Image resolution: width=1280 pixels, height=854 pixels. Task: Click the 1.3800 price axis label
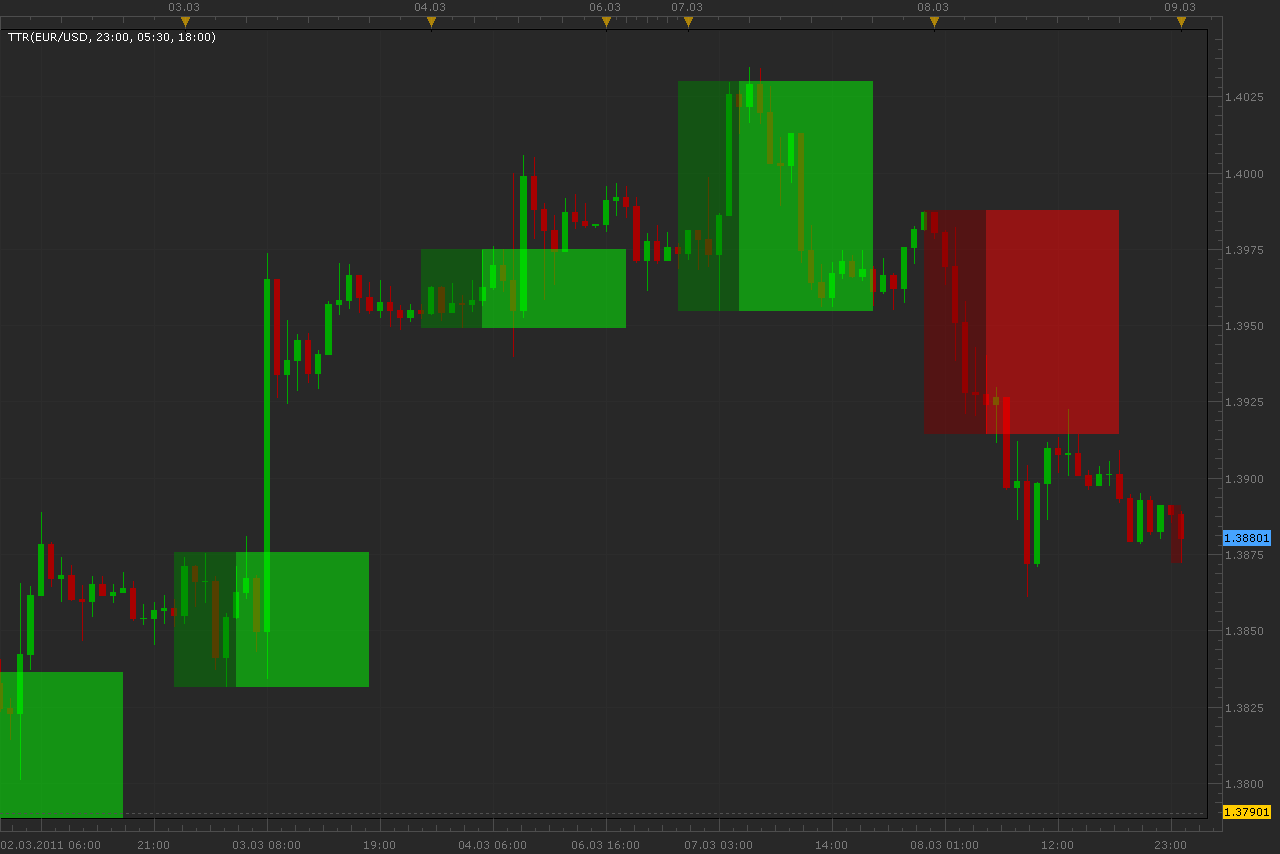coord(1245,784)
